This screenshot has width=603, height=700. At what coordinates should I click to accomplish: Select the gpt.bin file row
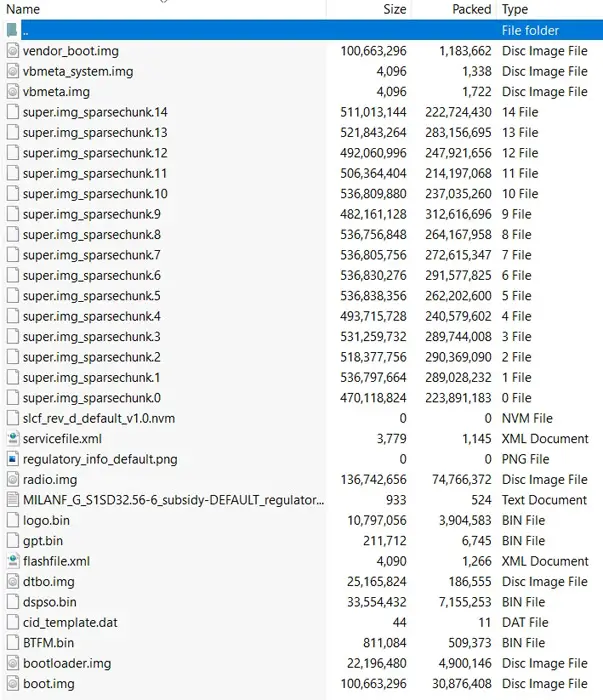pyautogui.click(x=43, y=541)
